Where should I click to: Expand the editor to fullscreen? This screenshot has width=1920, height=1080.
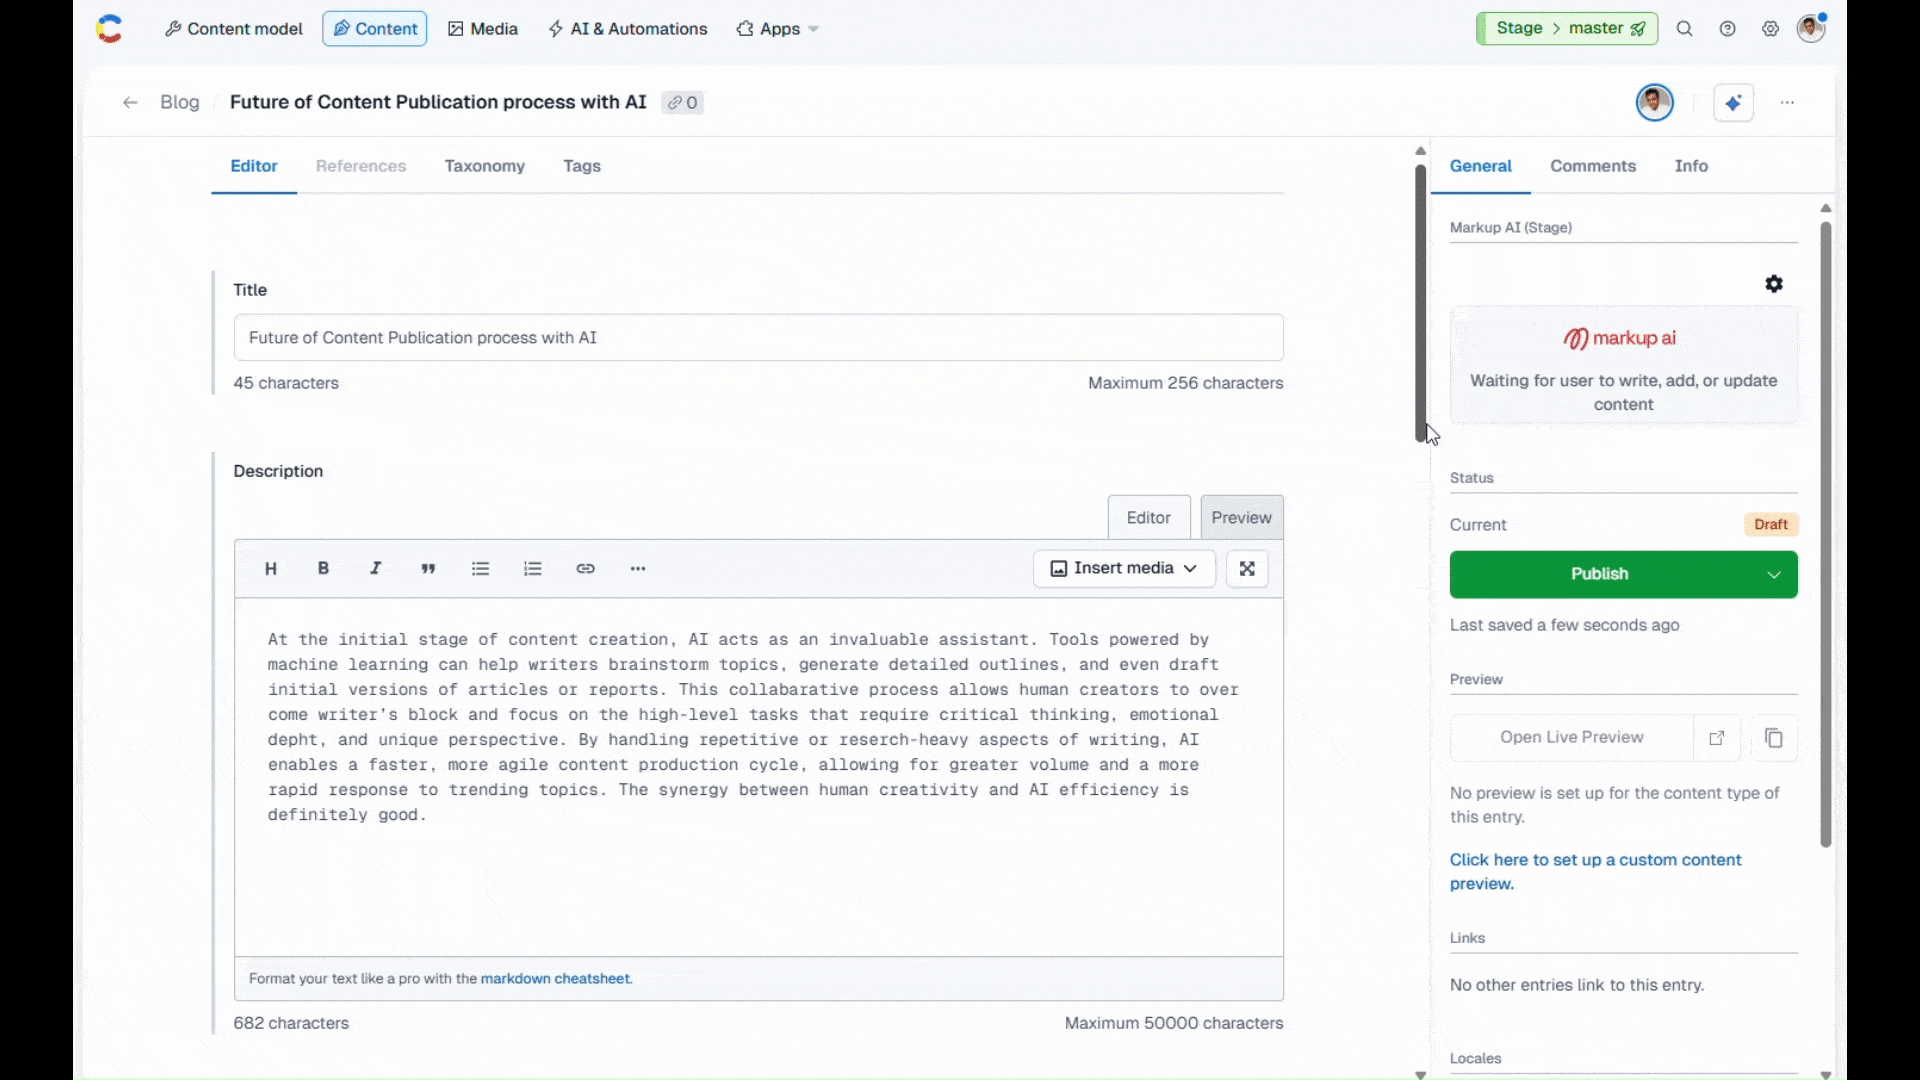(1247, 568)
